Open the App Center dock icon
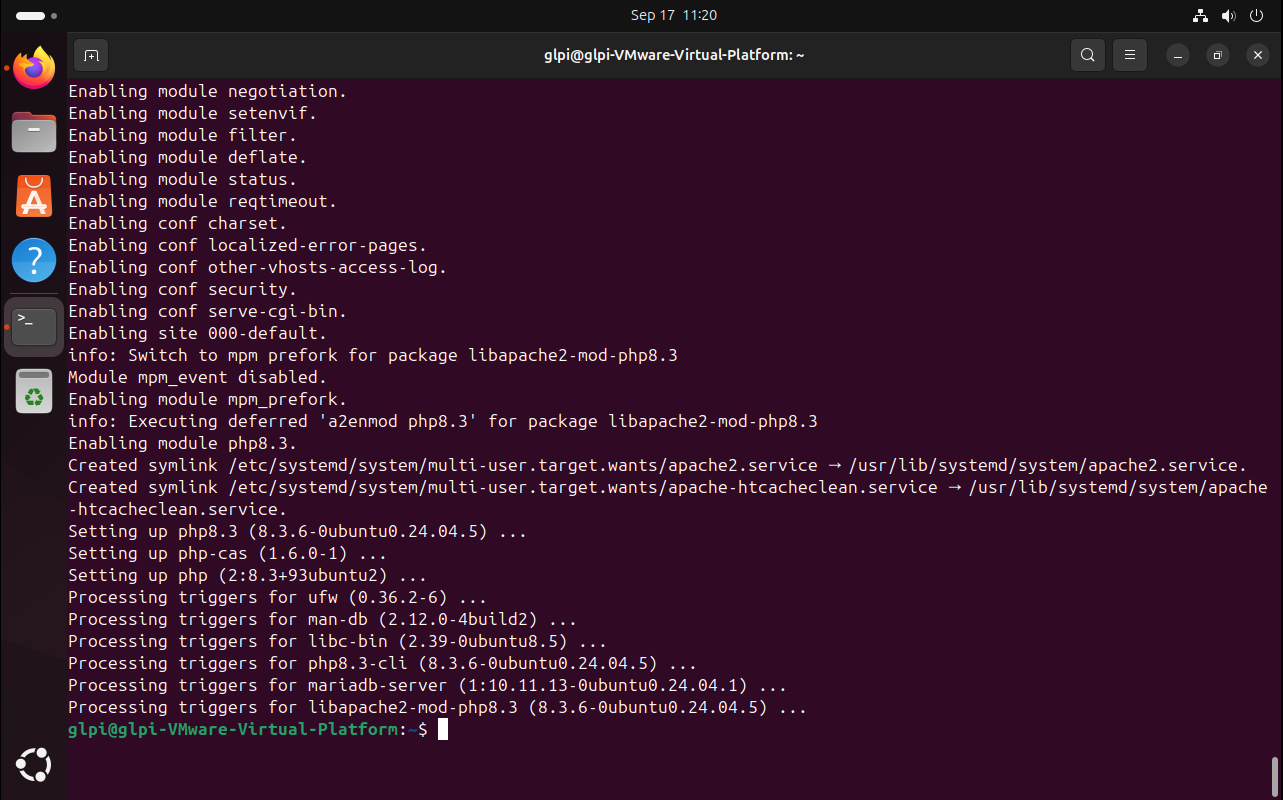This screenshot has height=800, width=1283. (x=34, y=197)
